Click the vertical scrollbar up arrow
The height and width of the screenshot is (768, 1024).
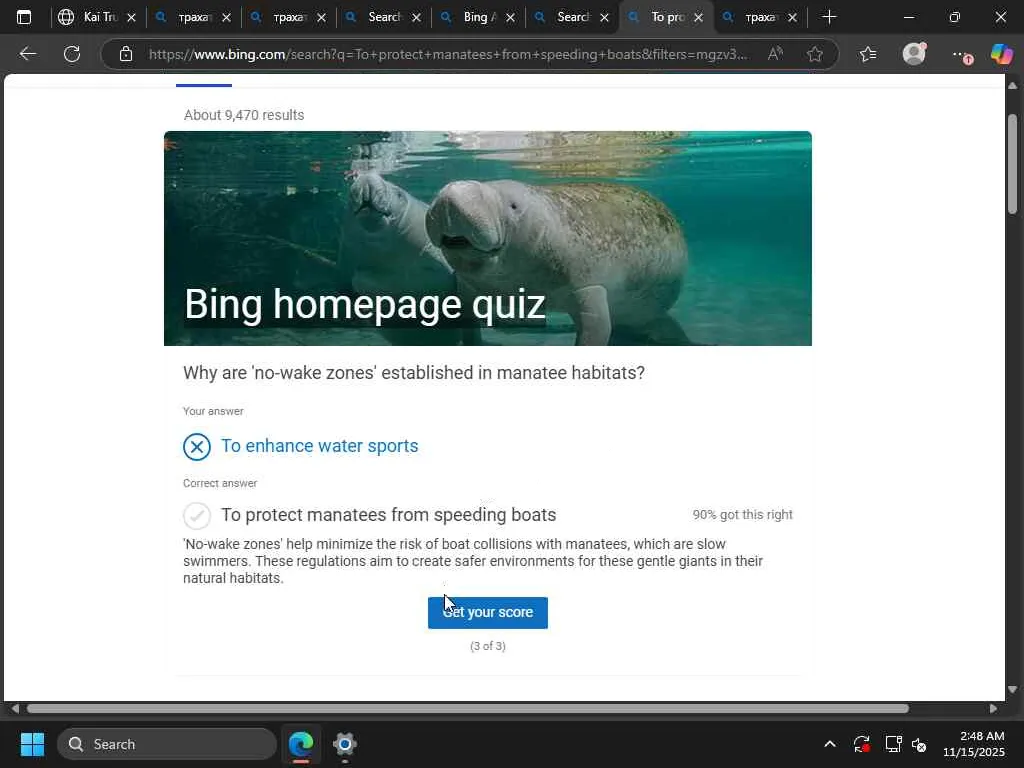click(x=1012, y=86)
